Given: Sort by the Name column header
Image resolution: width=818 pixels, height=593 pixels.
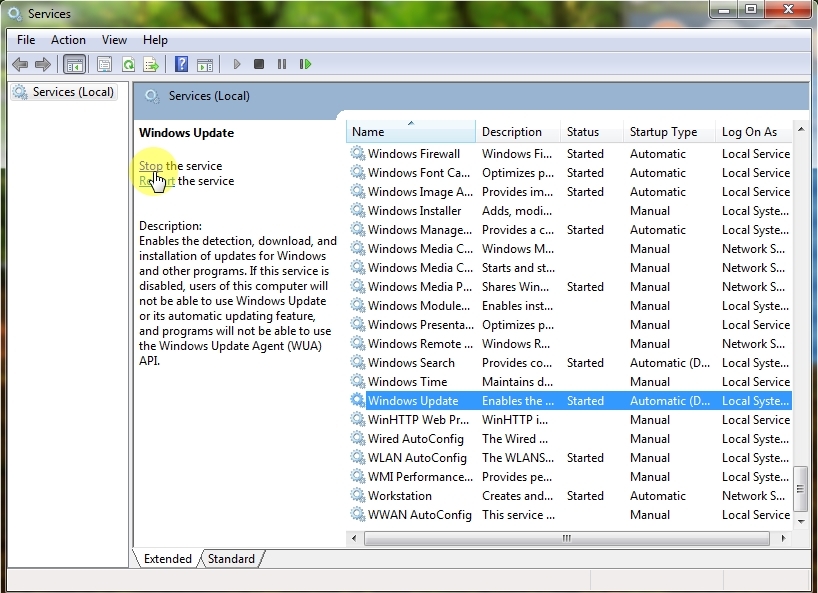Looking at the screenshot, I should click(411, 131).
